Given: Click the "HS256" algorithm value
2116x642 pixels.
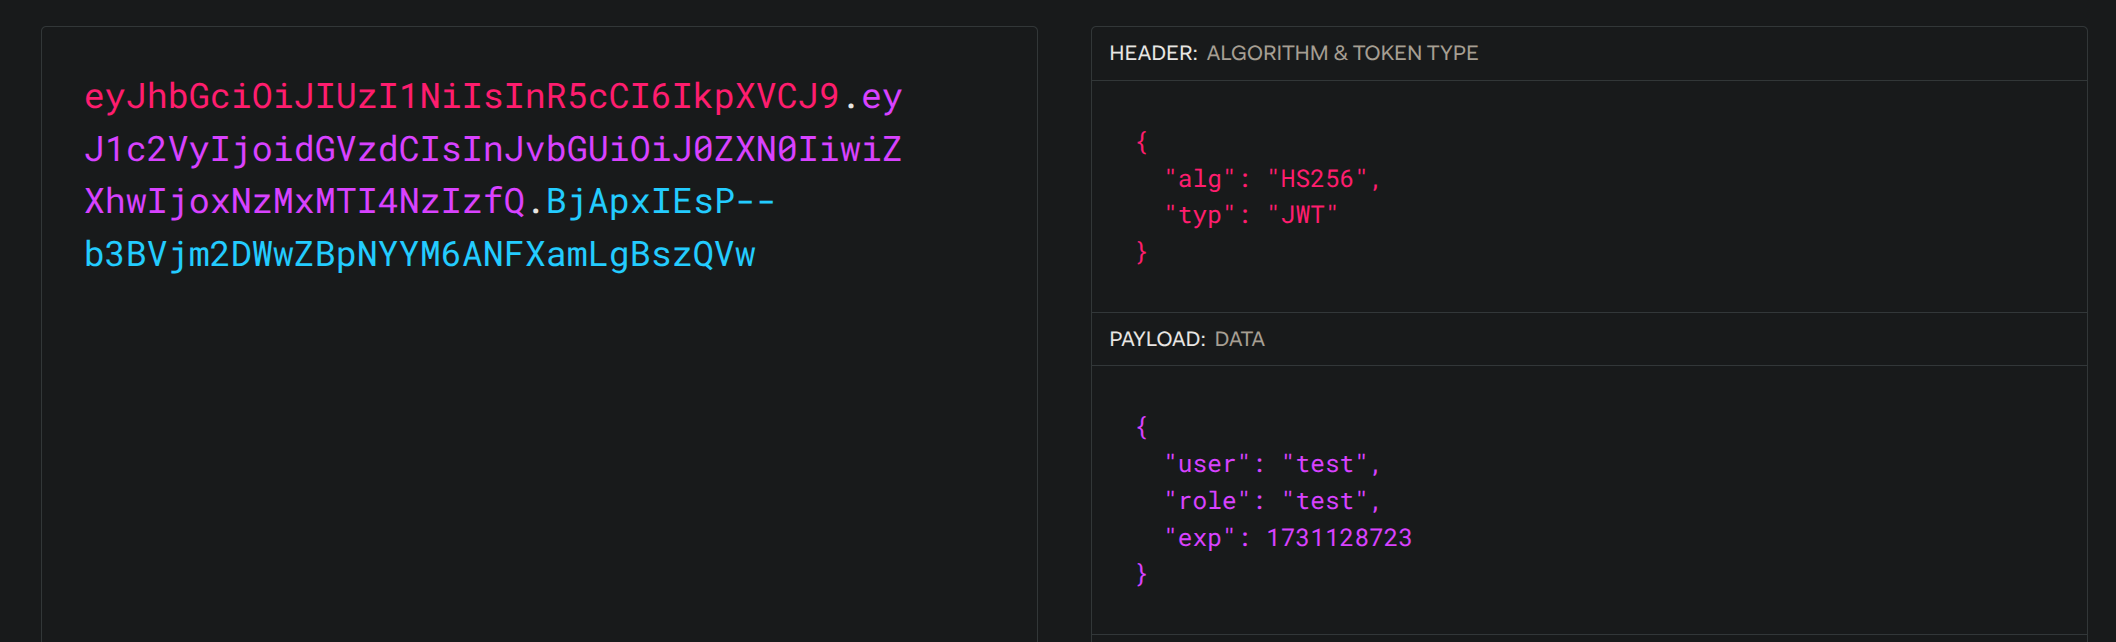Looking at the screenshot, I should [1317, 179].
